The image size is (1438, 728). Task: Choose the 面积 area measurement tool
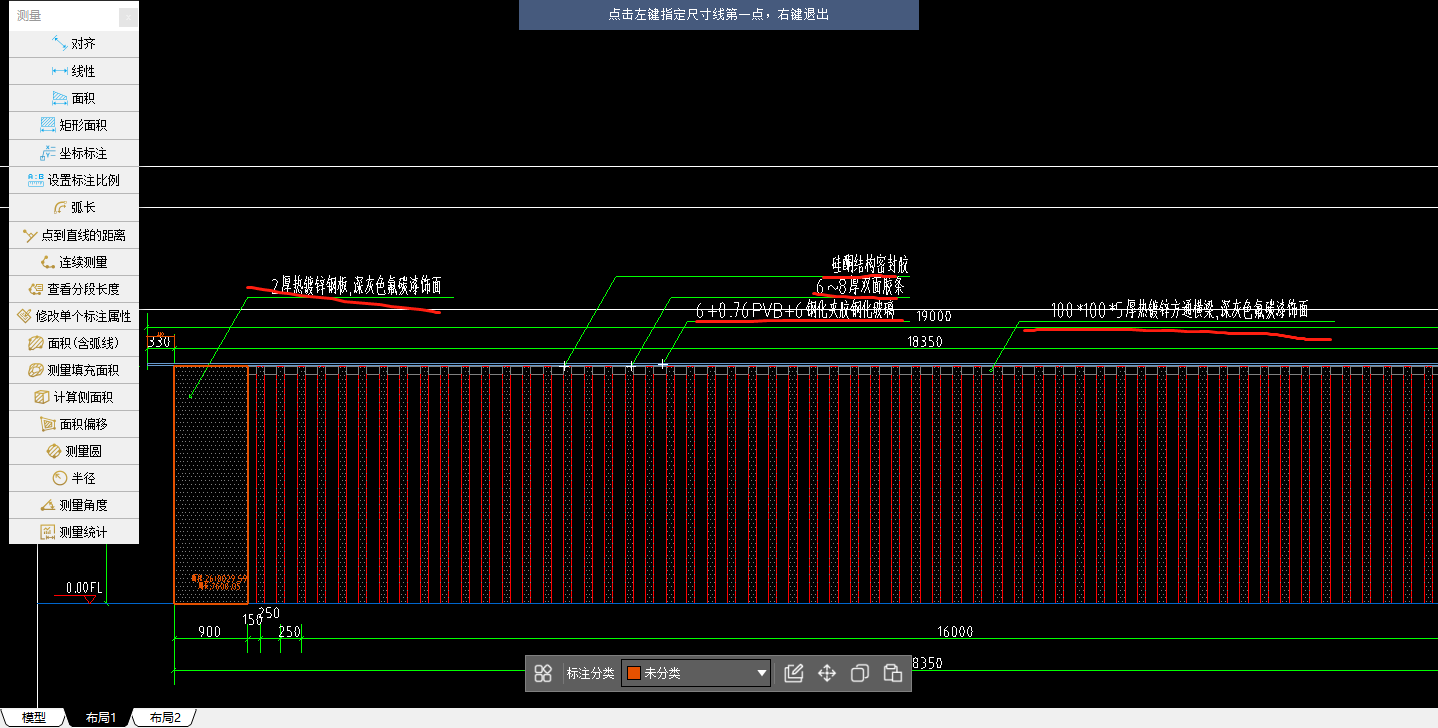73,98
